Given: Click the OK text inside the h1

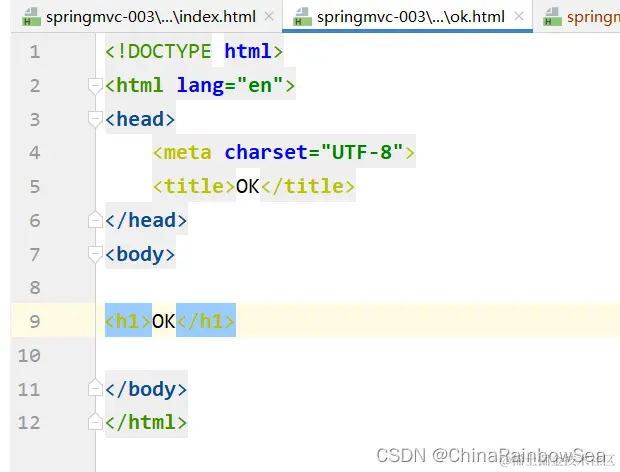Looking at the screenshot, I should pos(164,321).
